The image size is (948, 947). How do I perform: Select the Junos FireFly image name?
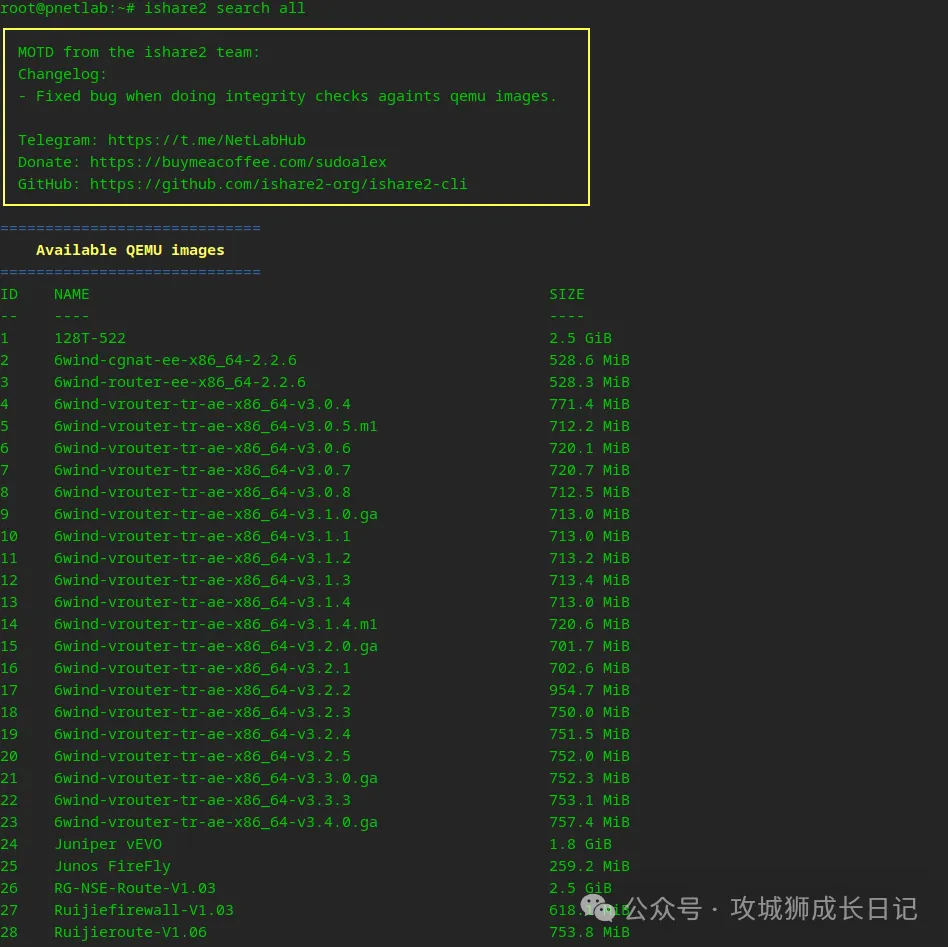(x=112, y=866)
